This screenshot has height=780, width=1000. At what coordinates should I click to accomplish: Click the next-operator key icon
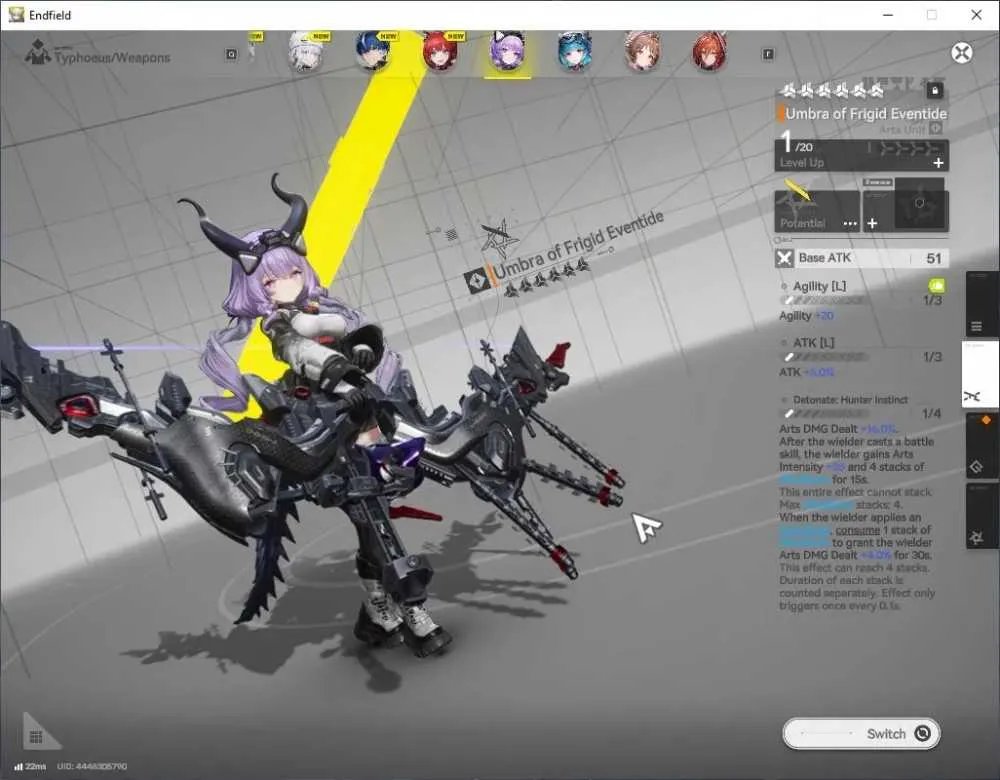point(768,54)
